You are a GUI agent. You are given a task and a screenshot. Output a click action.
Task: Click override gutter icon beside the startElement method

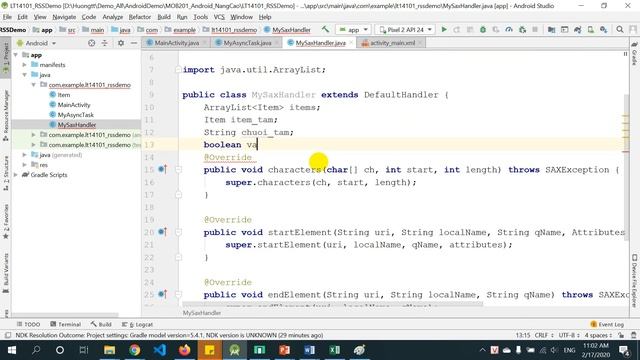coord(162,232)
